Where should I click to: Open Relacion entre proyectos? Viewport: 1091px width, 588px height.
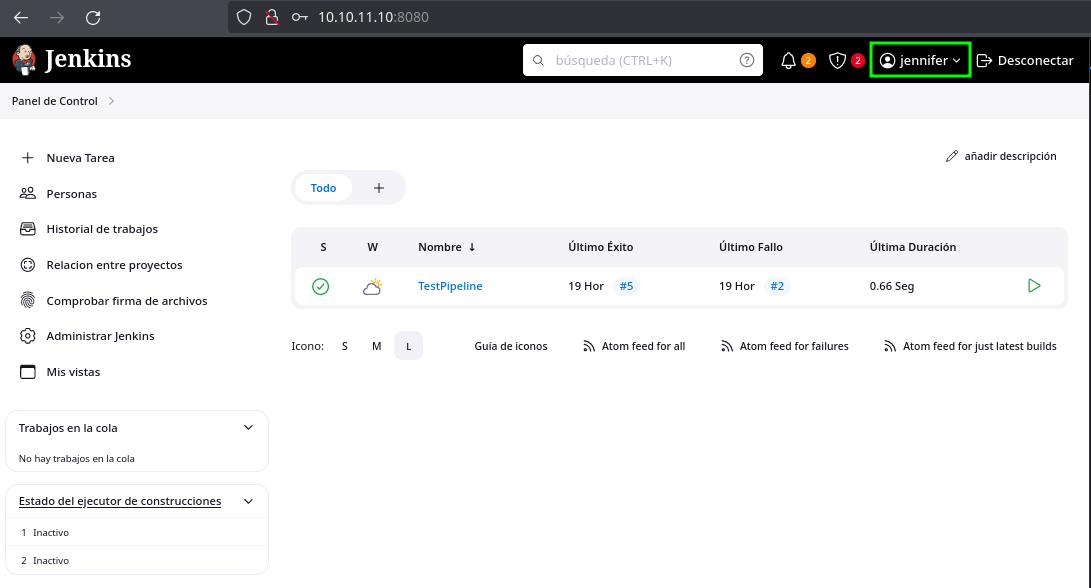click(x=114, y=265)
